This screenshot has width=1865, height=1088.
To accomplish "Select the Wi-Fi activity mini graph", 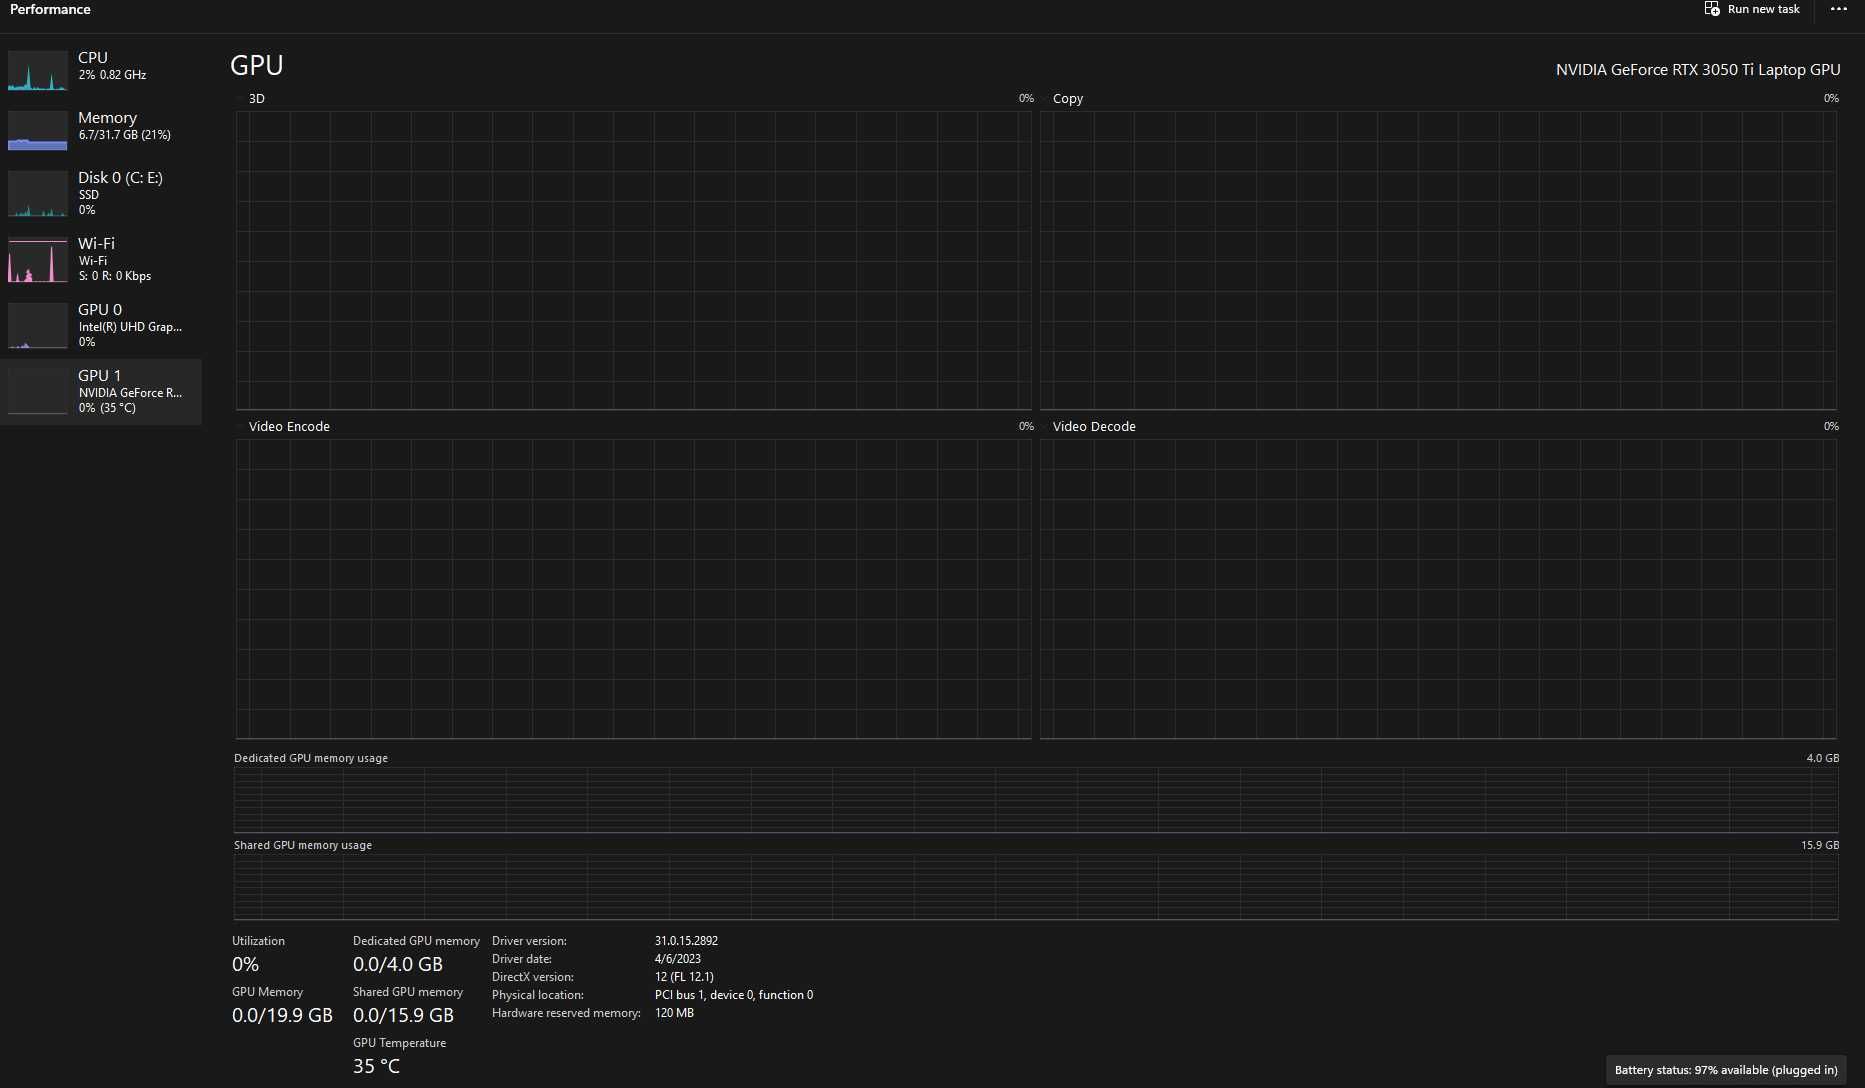I will click(x=38, y=260).
